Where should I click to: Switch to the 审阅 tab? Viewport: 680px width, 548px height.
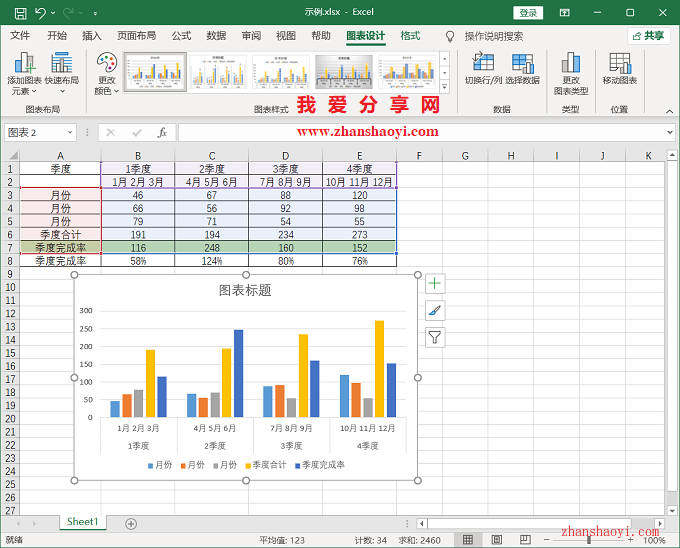click(x=251, y=36)
